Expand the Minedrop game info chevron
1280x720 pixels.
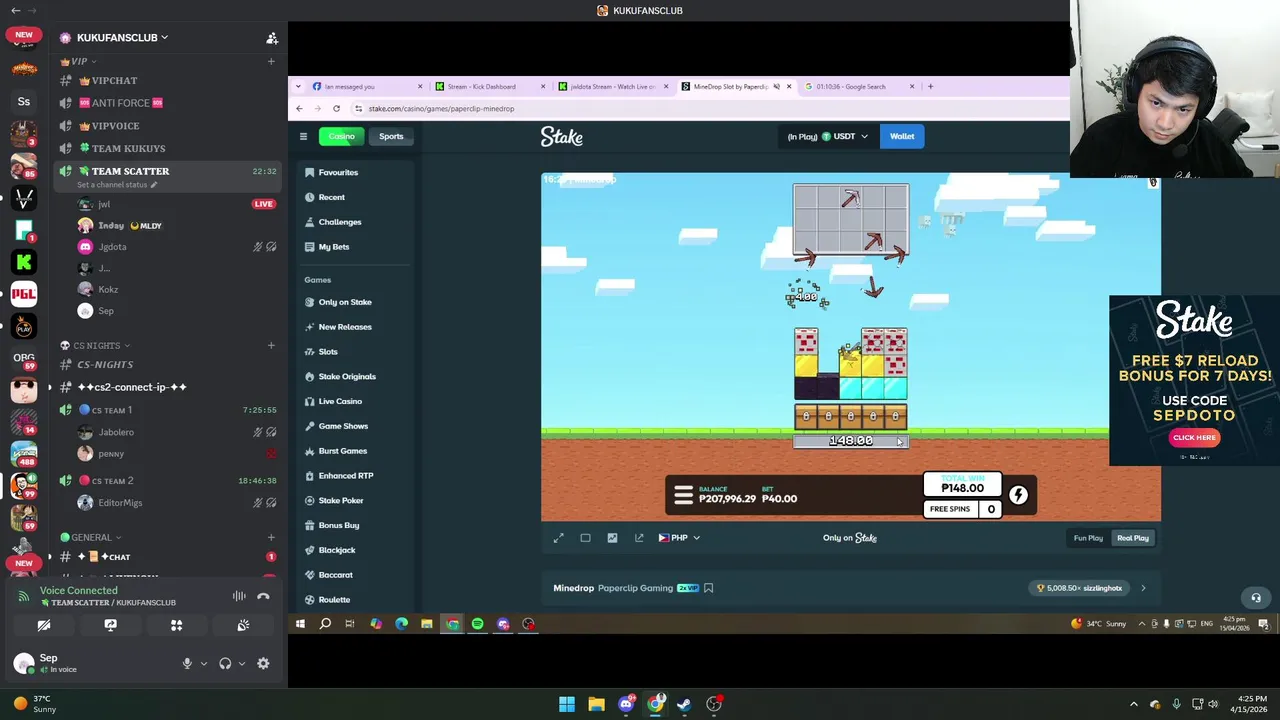[1143, 588]
